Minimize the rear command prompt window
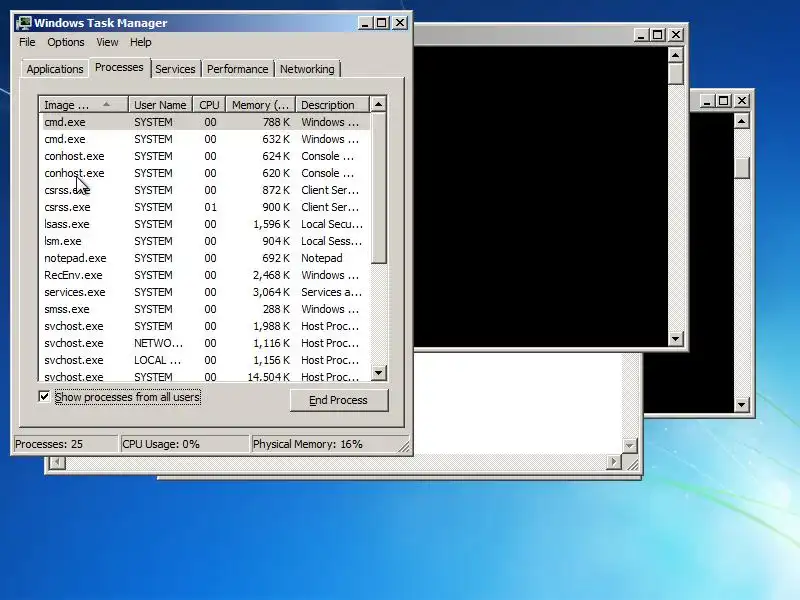The image size is (800, 600). click(x=707, y=101)
